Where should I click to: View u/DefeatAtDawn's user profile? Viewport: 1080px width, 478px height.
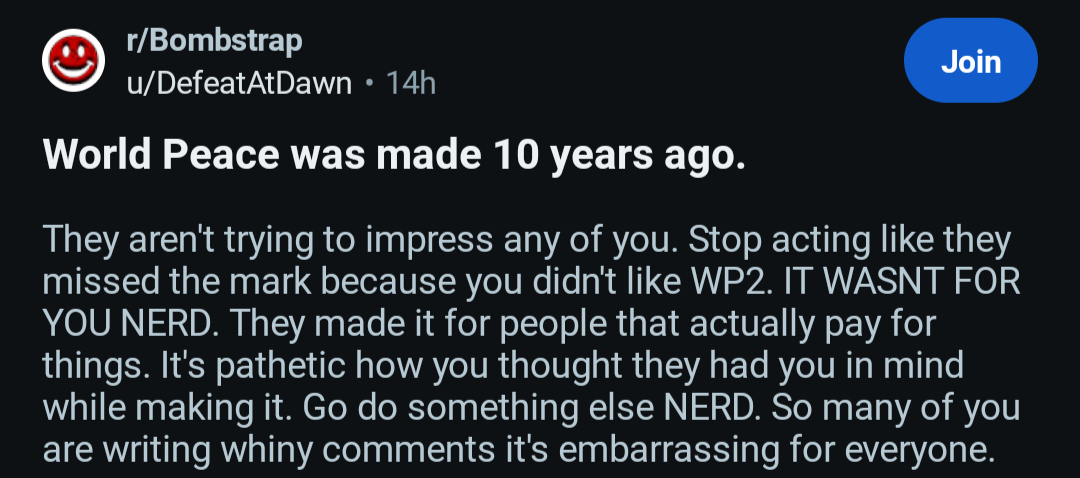coord(239,83)
